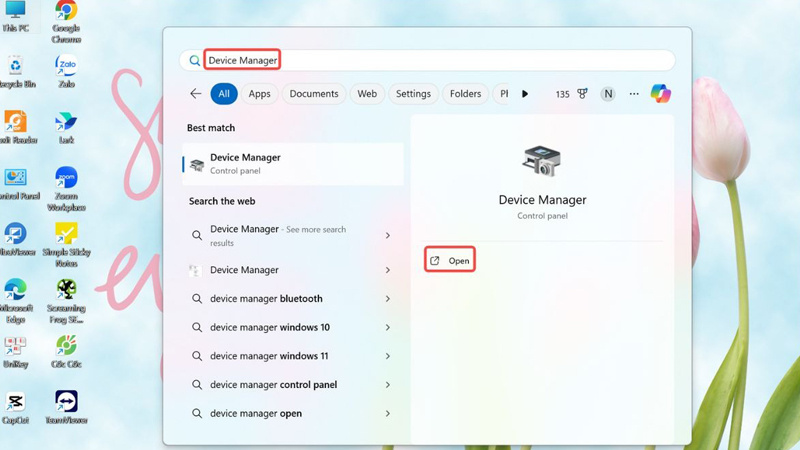Launch Simple Sticky Notes shortcut
The image size is (800, 450).
[x=66, y=245]
